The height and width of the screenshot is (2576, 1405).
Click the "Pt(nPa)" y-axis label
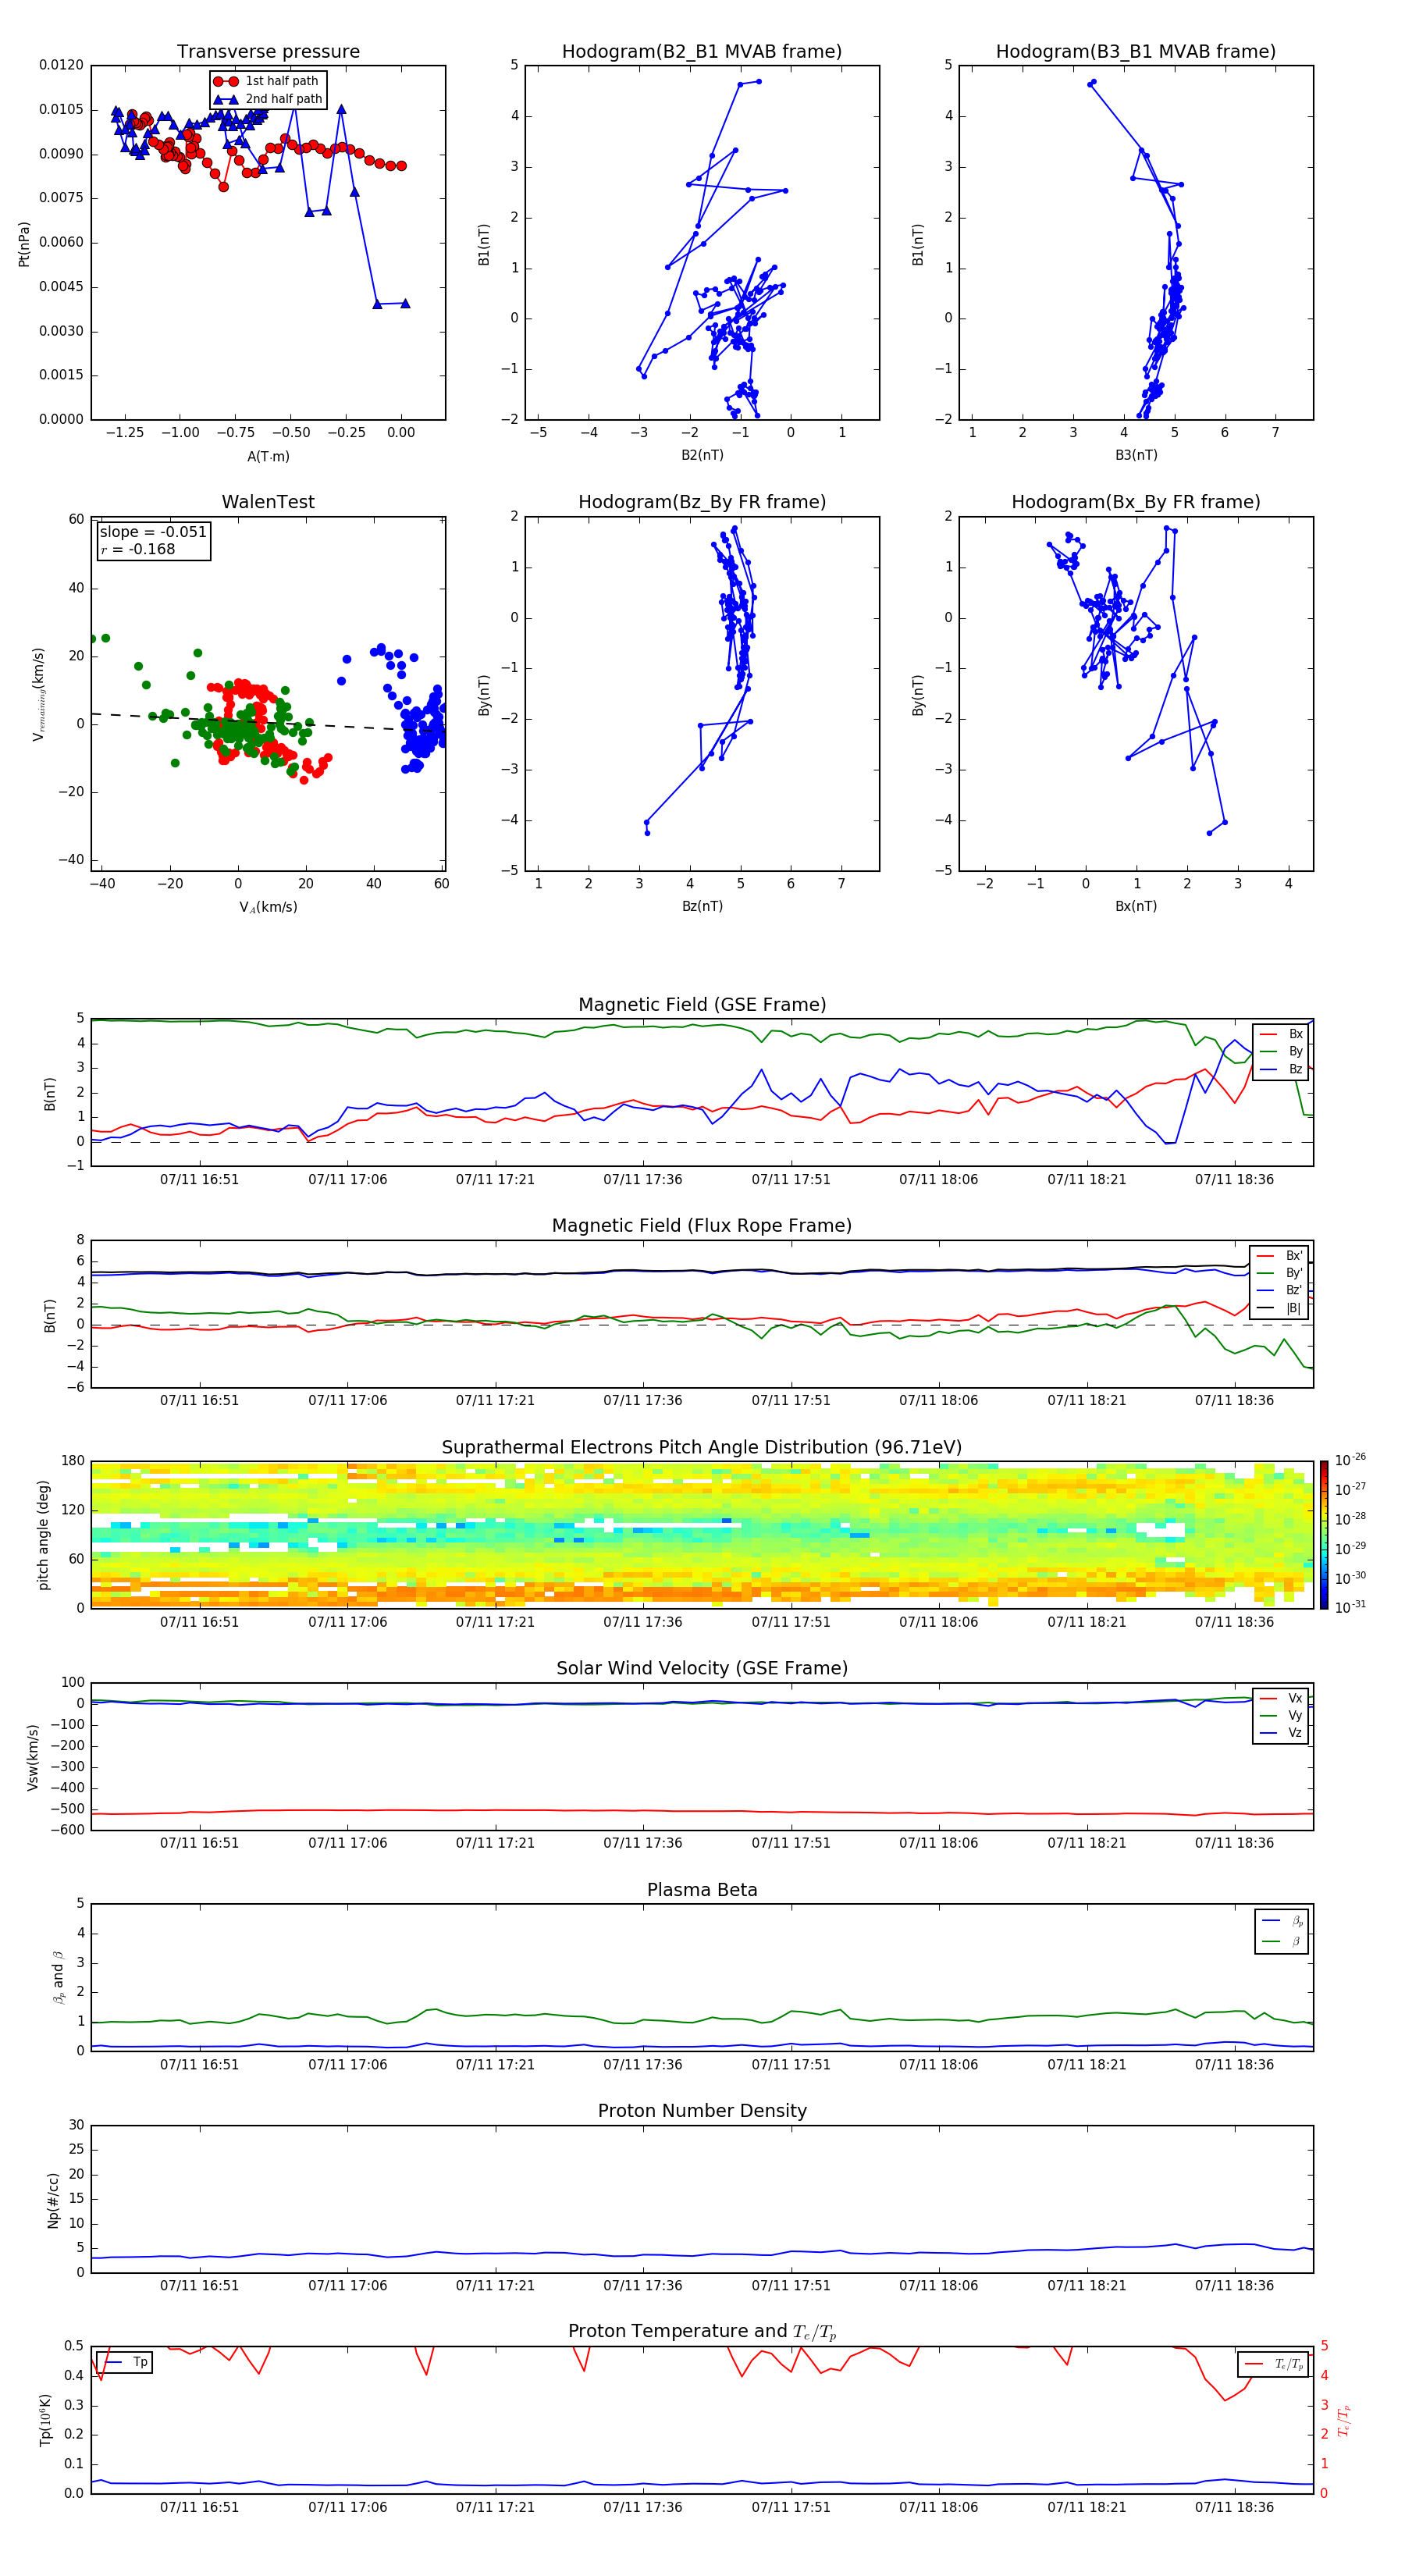24,243
